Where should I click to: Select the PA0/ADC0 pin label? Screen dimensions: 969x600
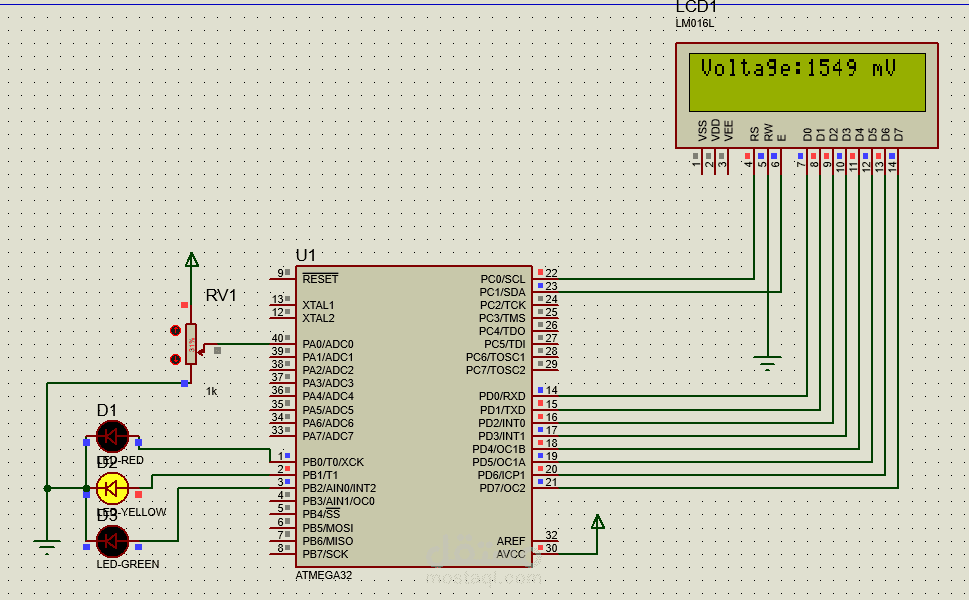pyautogui.click(x=328, y=344)
